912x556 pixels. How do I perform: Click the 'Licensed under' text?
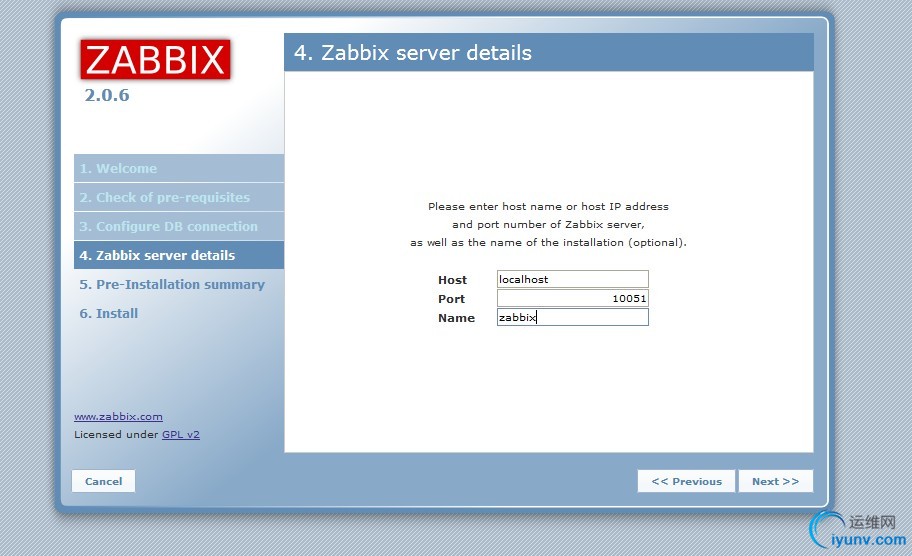tap(116, 434)
